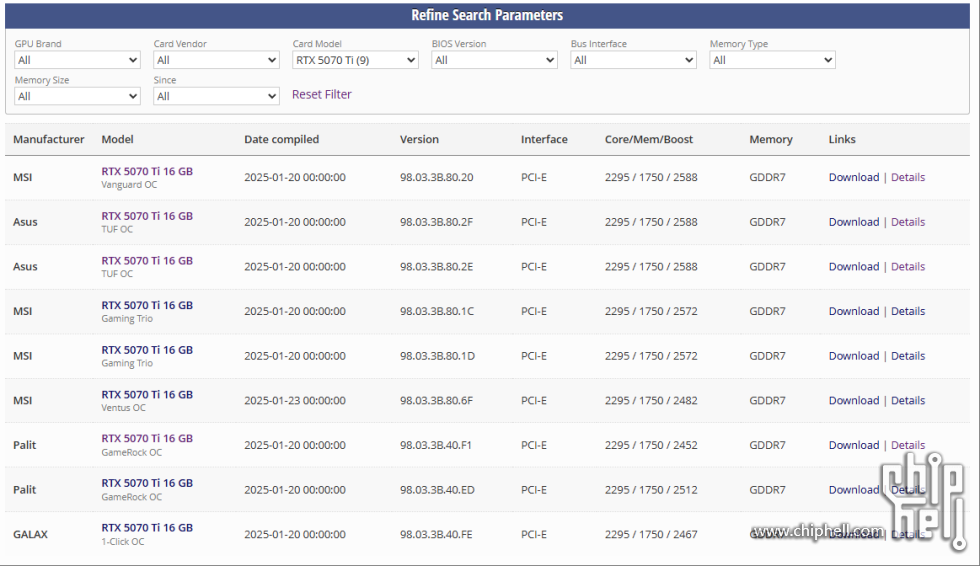Screen dimensions: 980x566
Task: Click the GALAX manufacturer cell
Action: (31, 535)
